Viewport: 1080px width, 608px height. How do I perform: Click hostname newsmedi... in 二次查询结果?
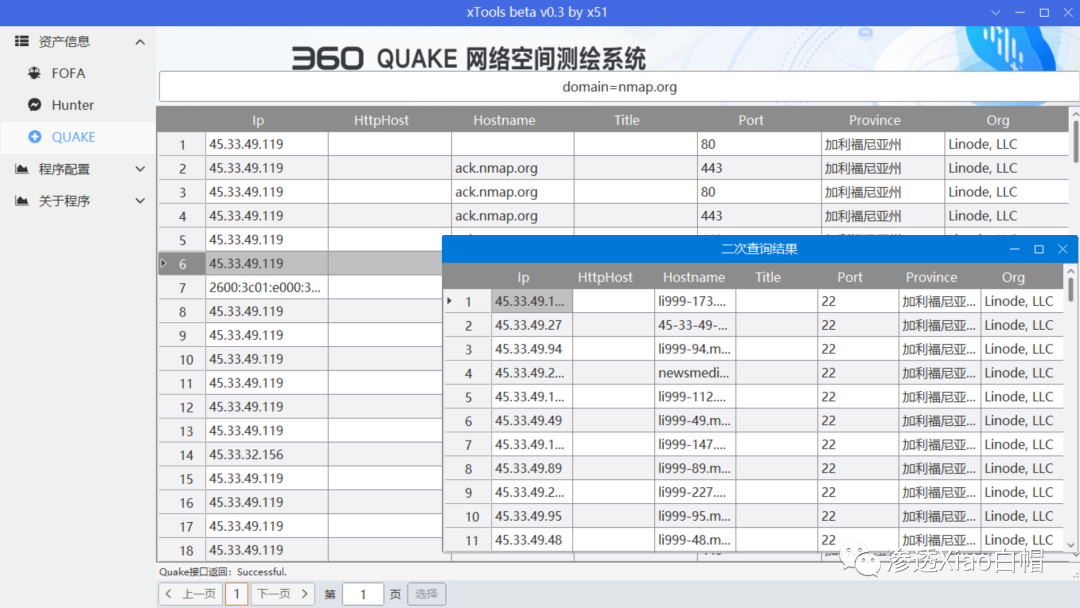point(694,373)
